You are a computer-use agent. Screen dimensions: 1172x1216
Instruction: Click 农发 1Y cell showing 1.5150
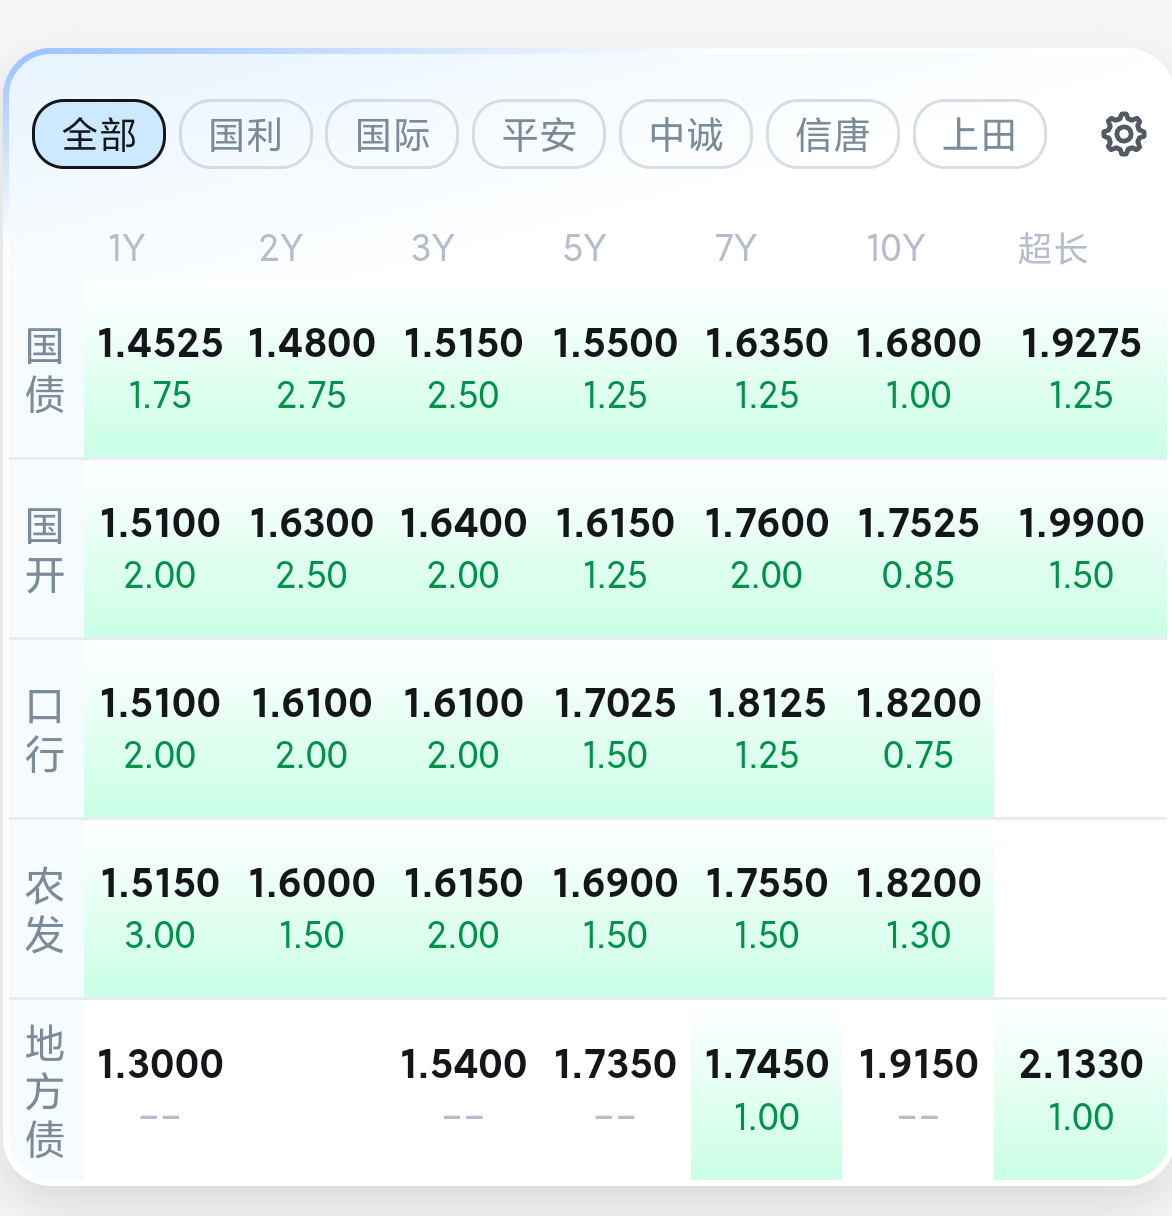tap(160, 908)
